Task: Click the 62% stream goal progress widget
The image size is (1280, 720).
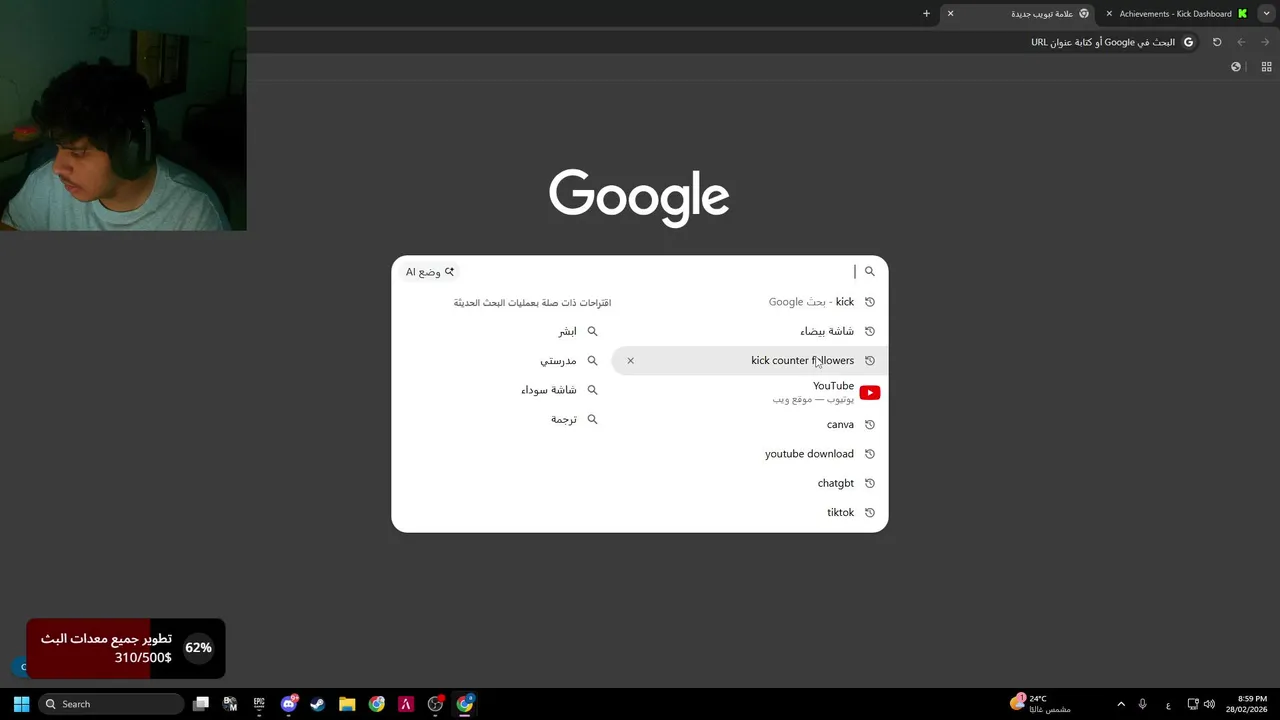Action: (x=126, y=649)
